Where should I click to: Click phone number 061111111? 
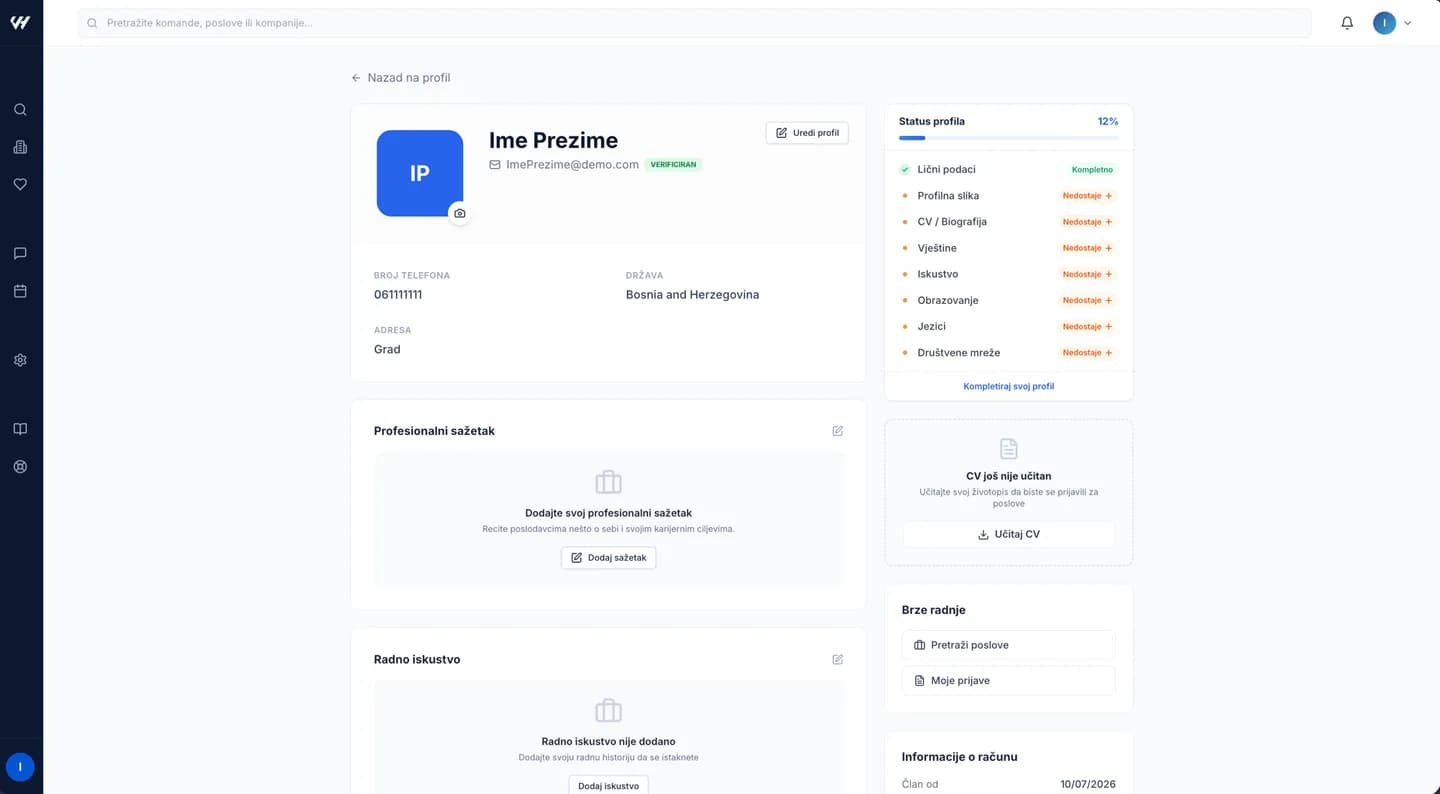398,295
